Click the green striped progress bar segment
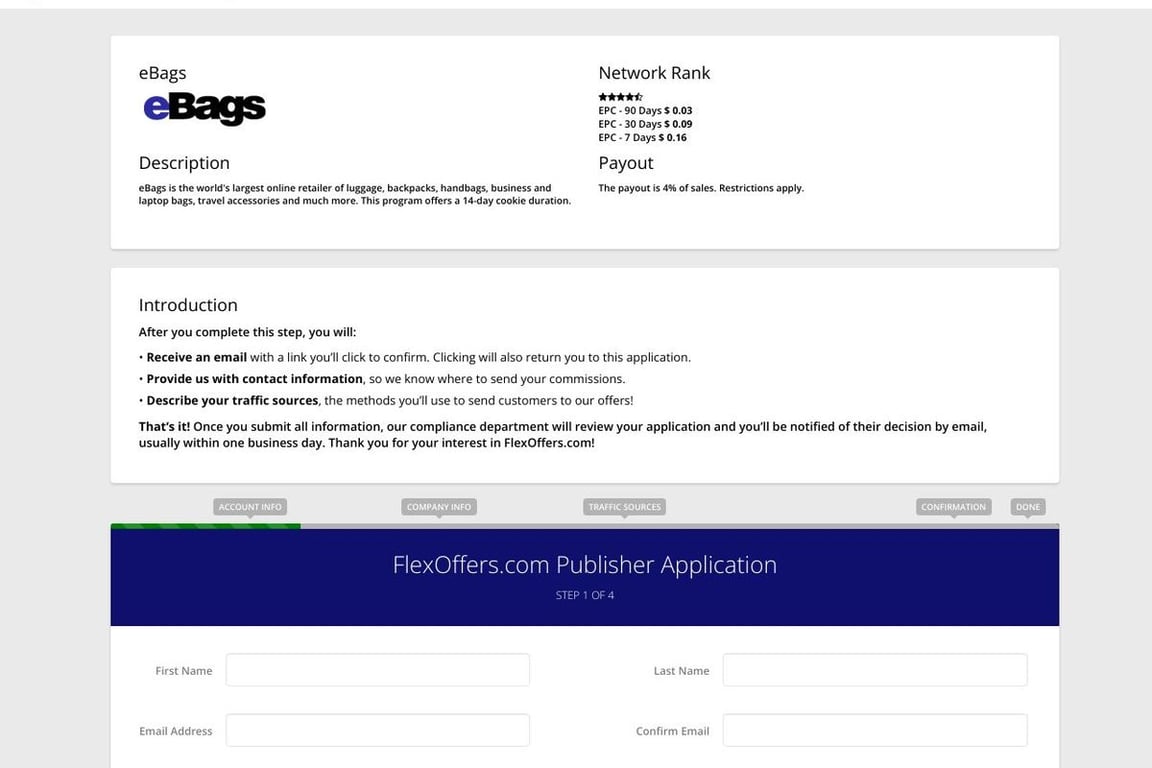Viewport: 1152px width, 768px height. (205, 526)
